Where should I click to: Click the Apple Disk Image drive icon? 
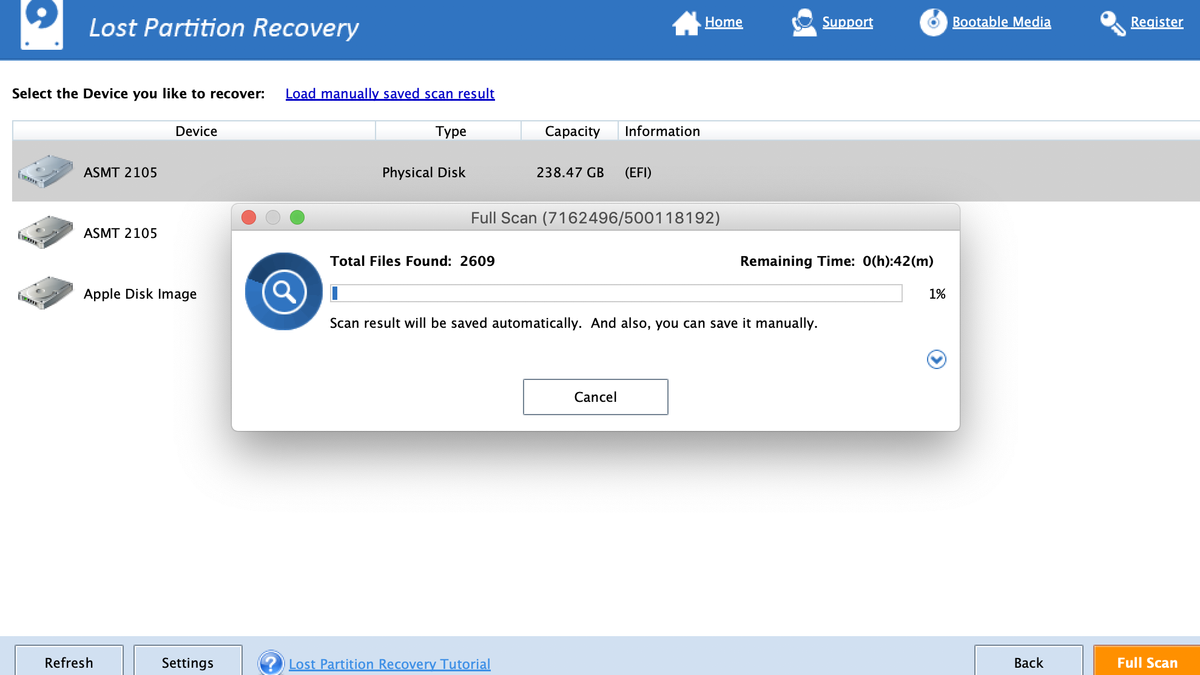click(44, 292)
